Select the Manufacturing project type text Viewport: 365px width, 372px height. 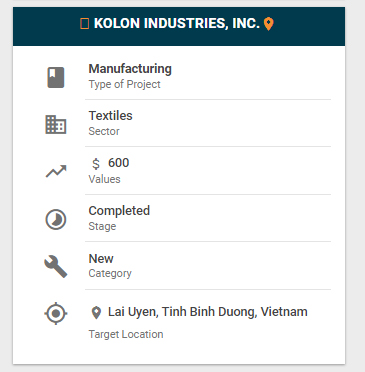click(130, 69)
